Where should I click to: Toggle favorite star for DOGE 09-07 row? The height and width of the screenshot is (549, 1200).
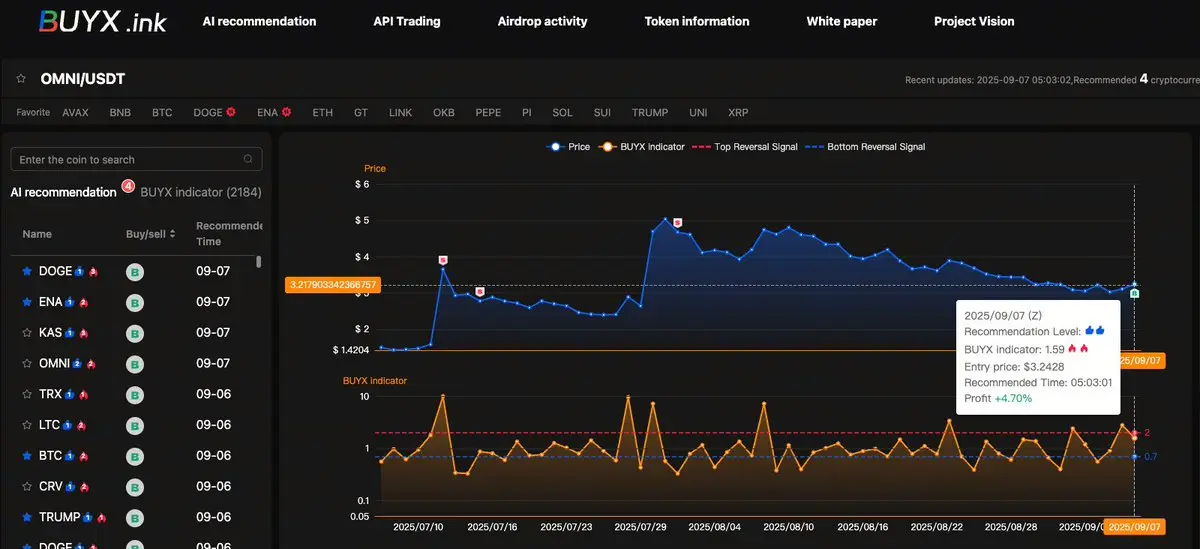pyautogui.click(x=27, y=271)
